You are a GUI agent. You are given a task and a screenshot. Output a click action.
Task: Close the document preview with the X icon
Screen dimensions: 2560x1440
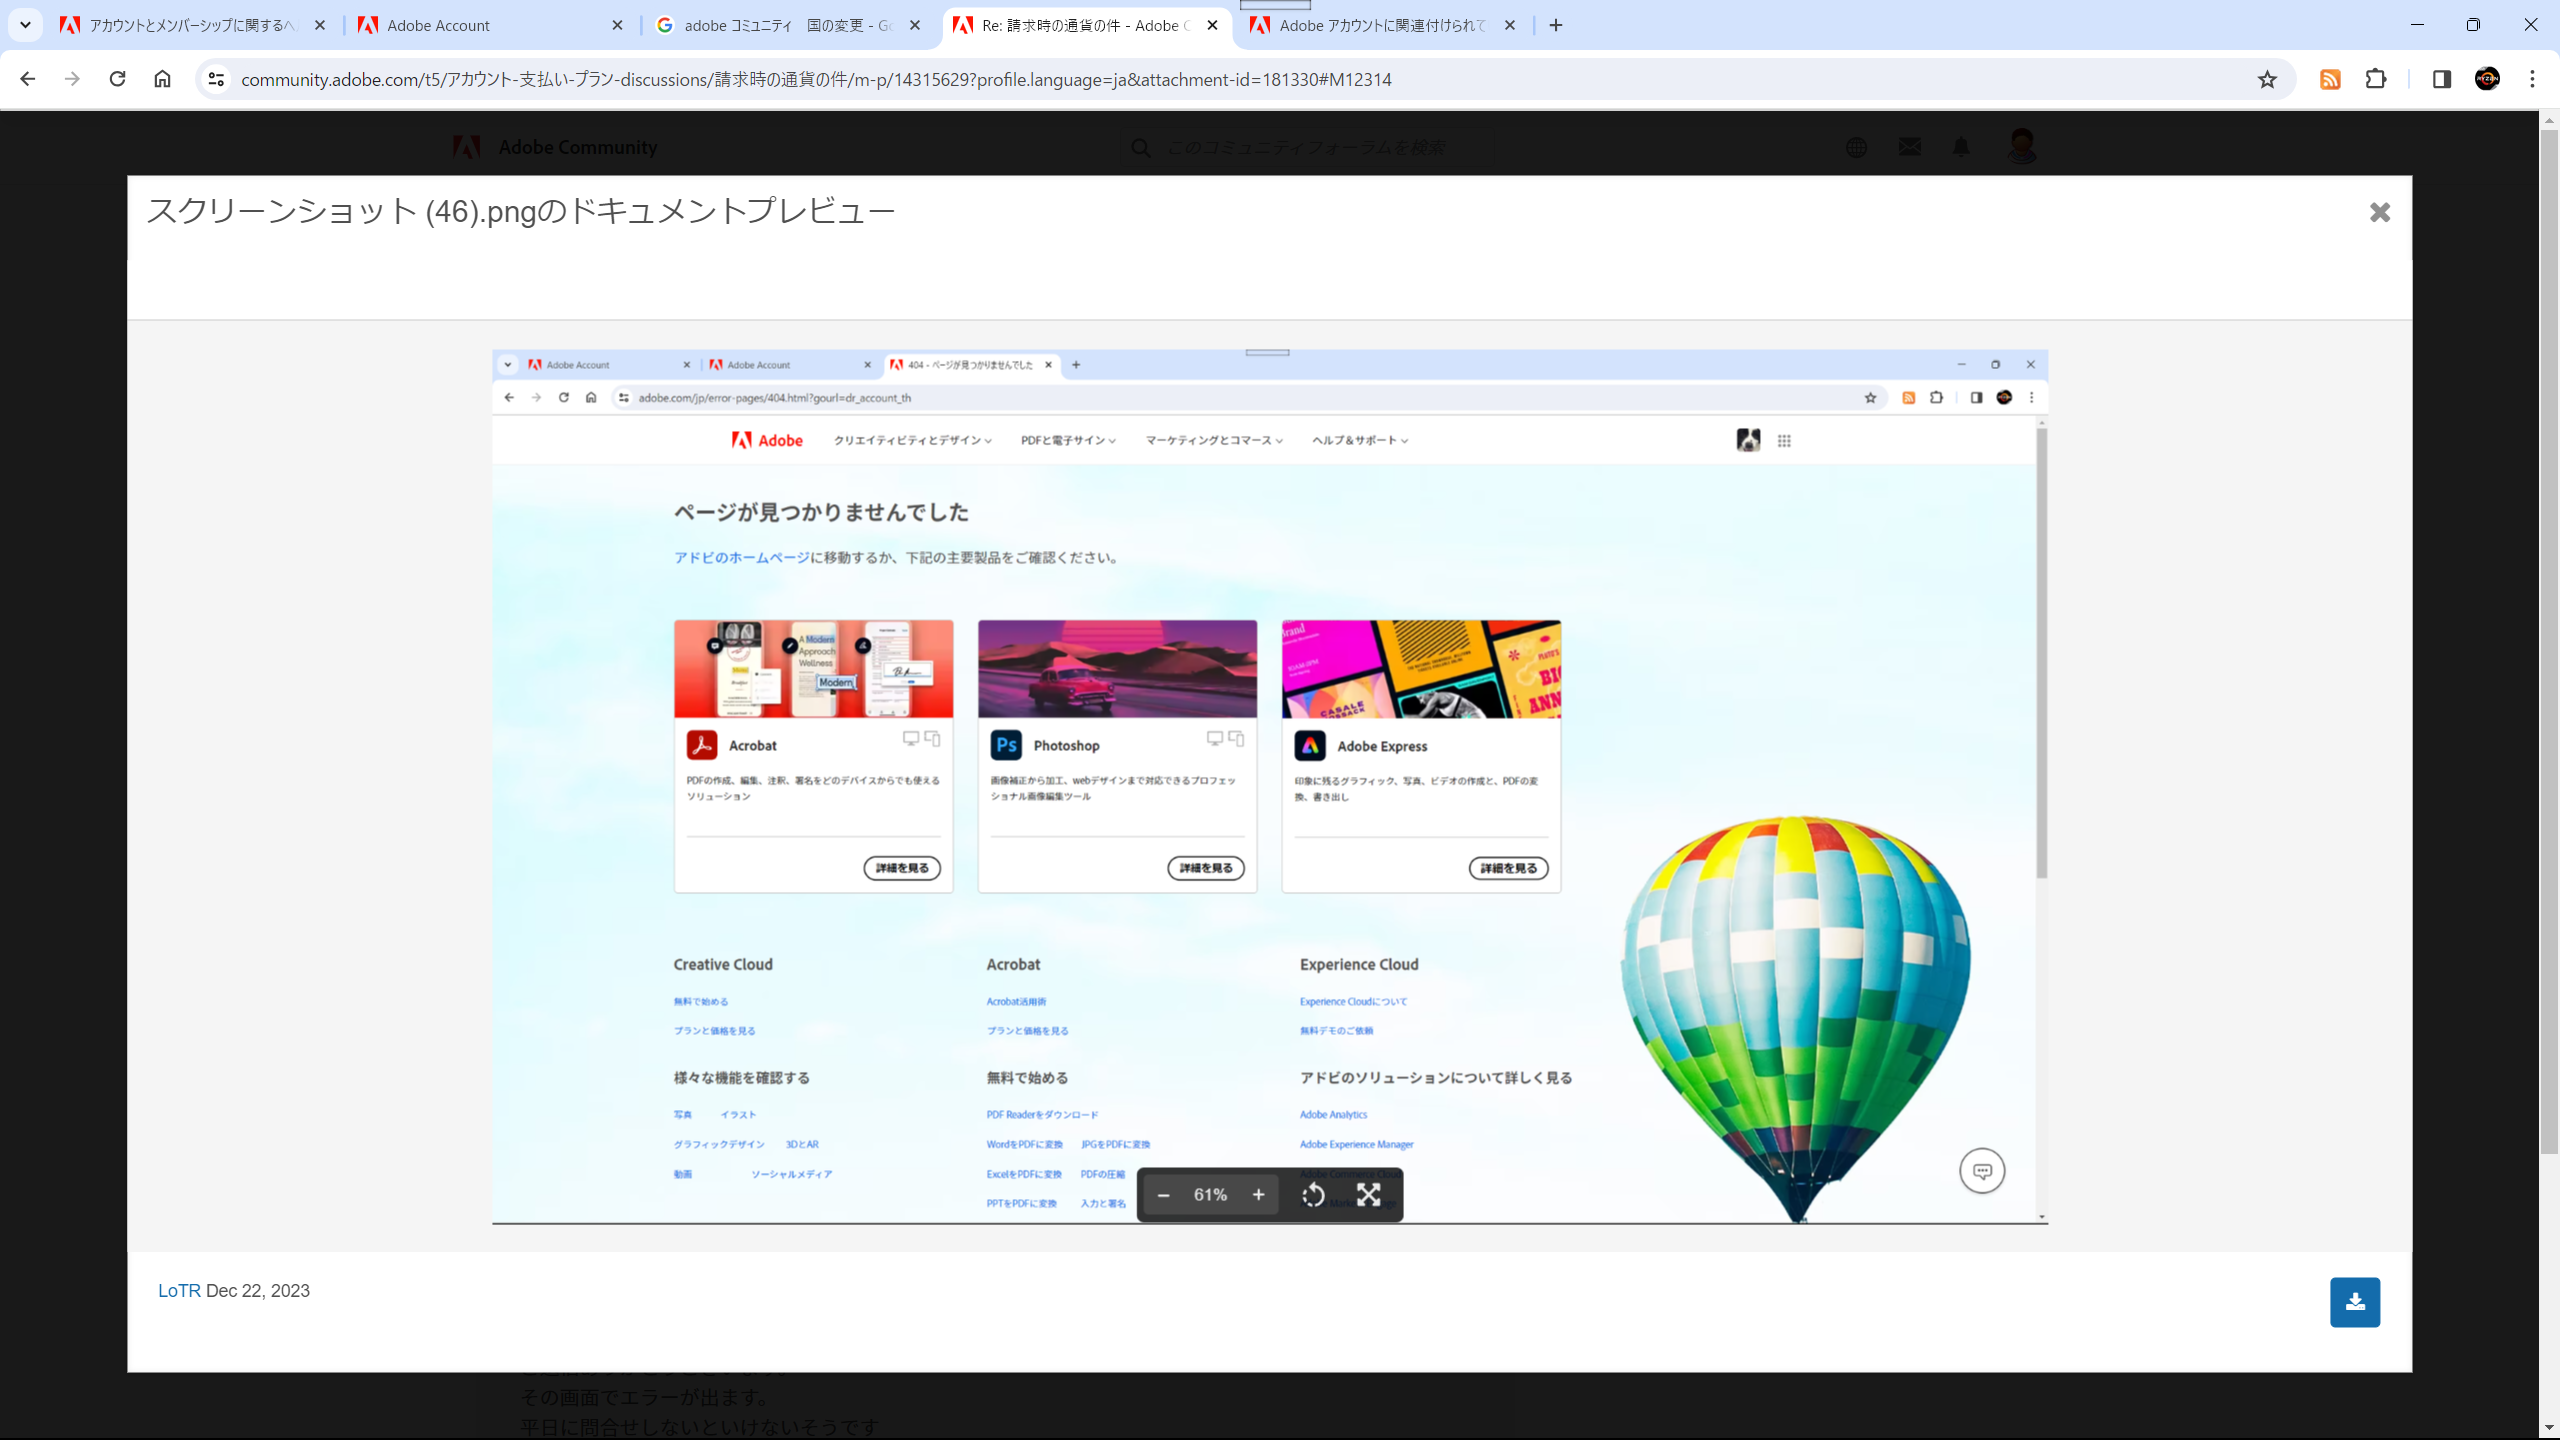2379,212
